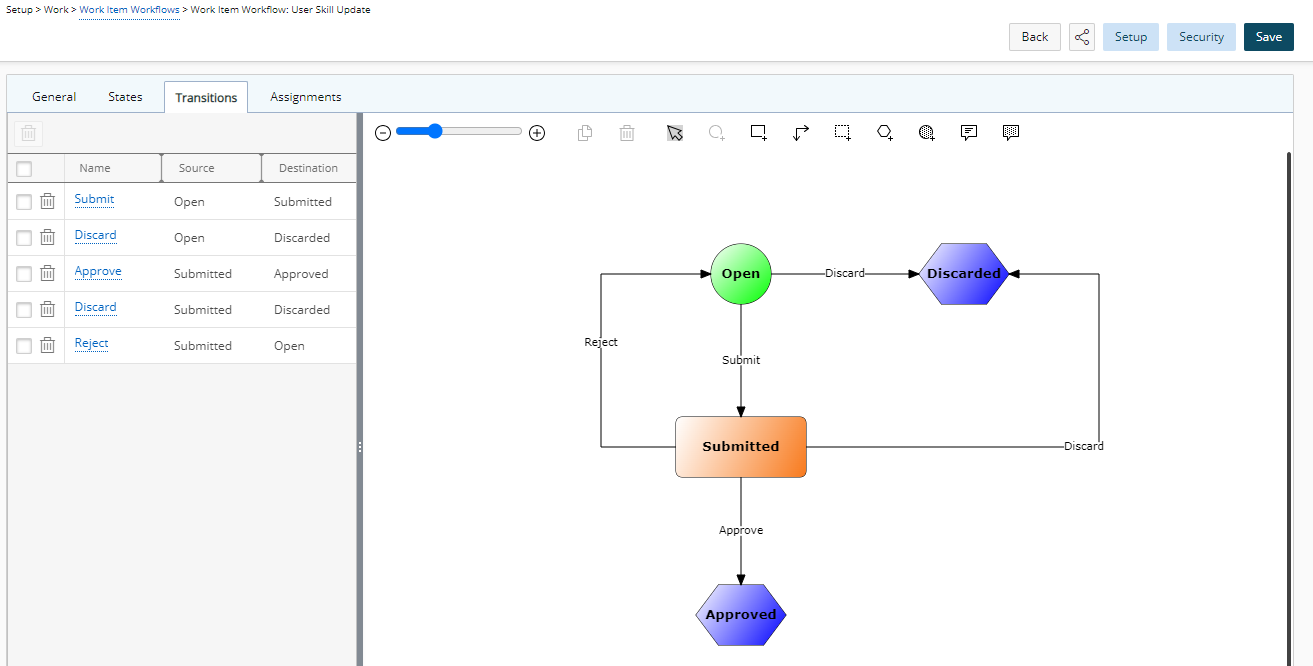Select the add hexagon state tool
This screenshot has height=666, width=1313.
pos(885,133)
